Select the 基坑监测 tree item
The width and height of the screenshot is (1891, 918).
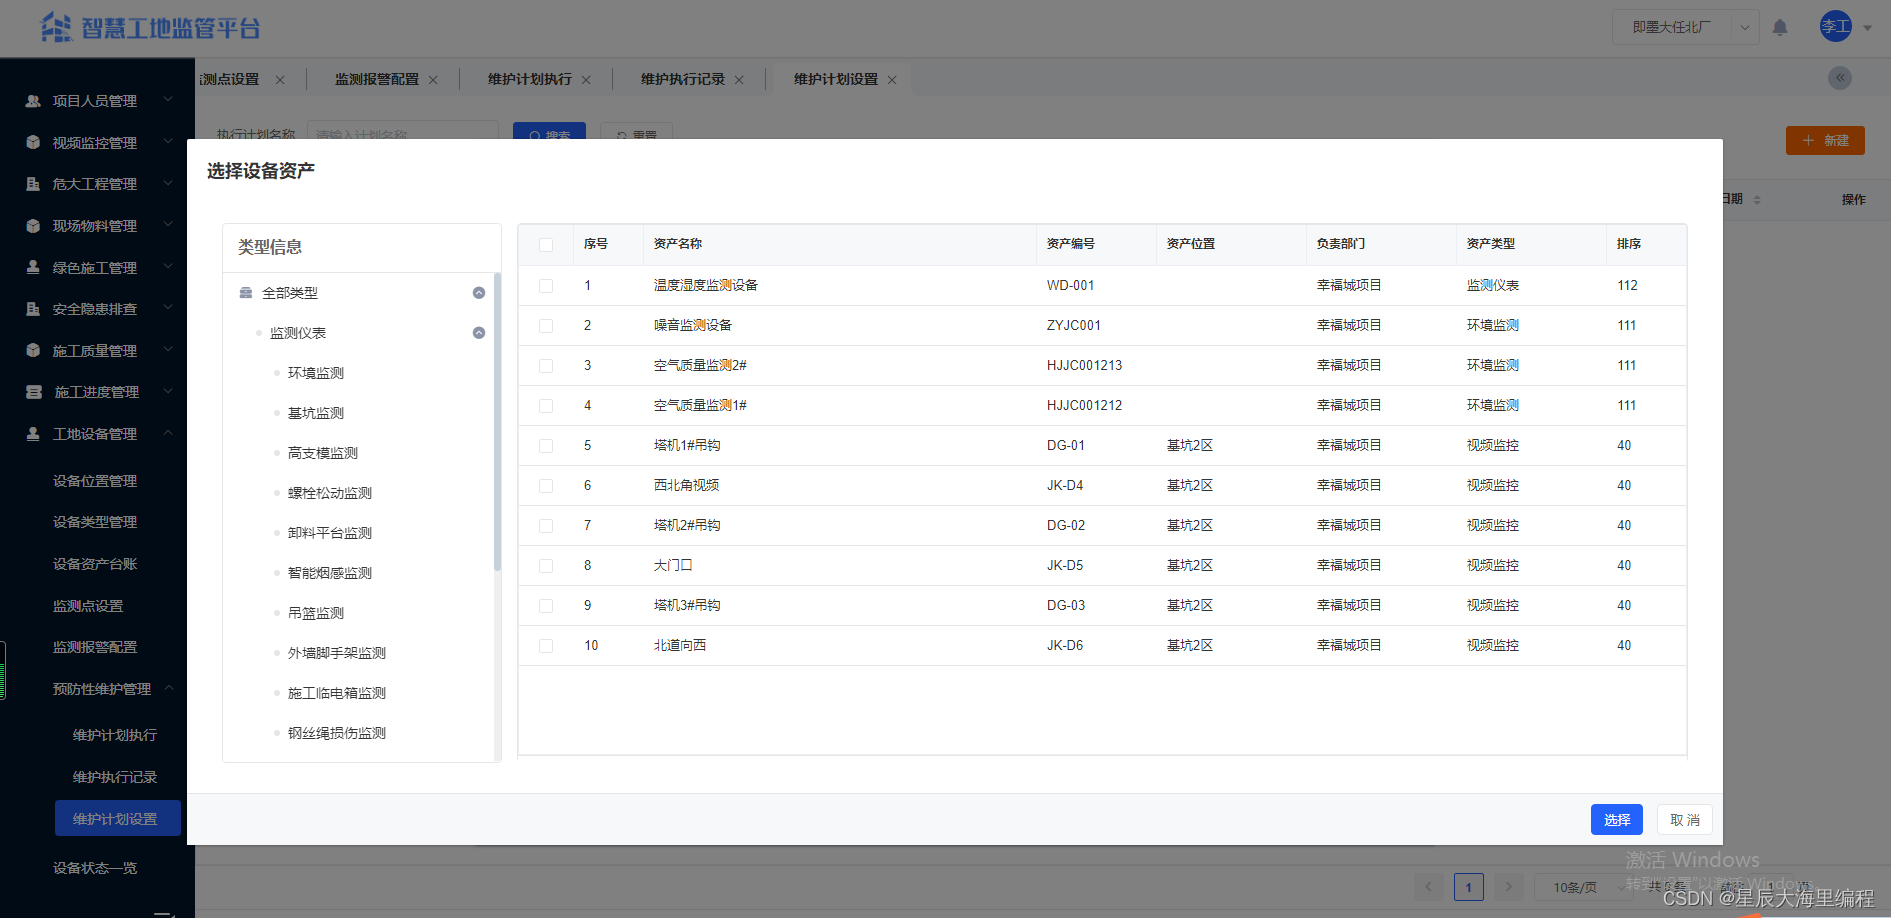(316, 413)
